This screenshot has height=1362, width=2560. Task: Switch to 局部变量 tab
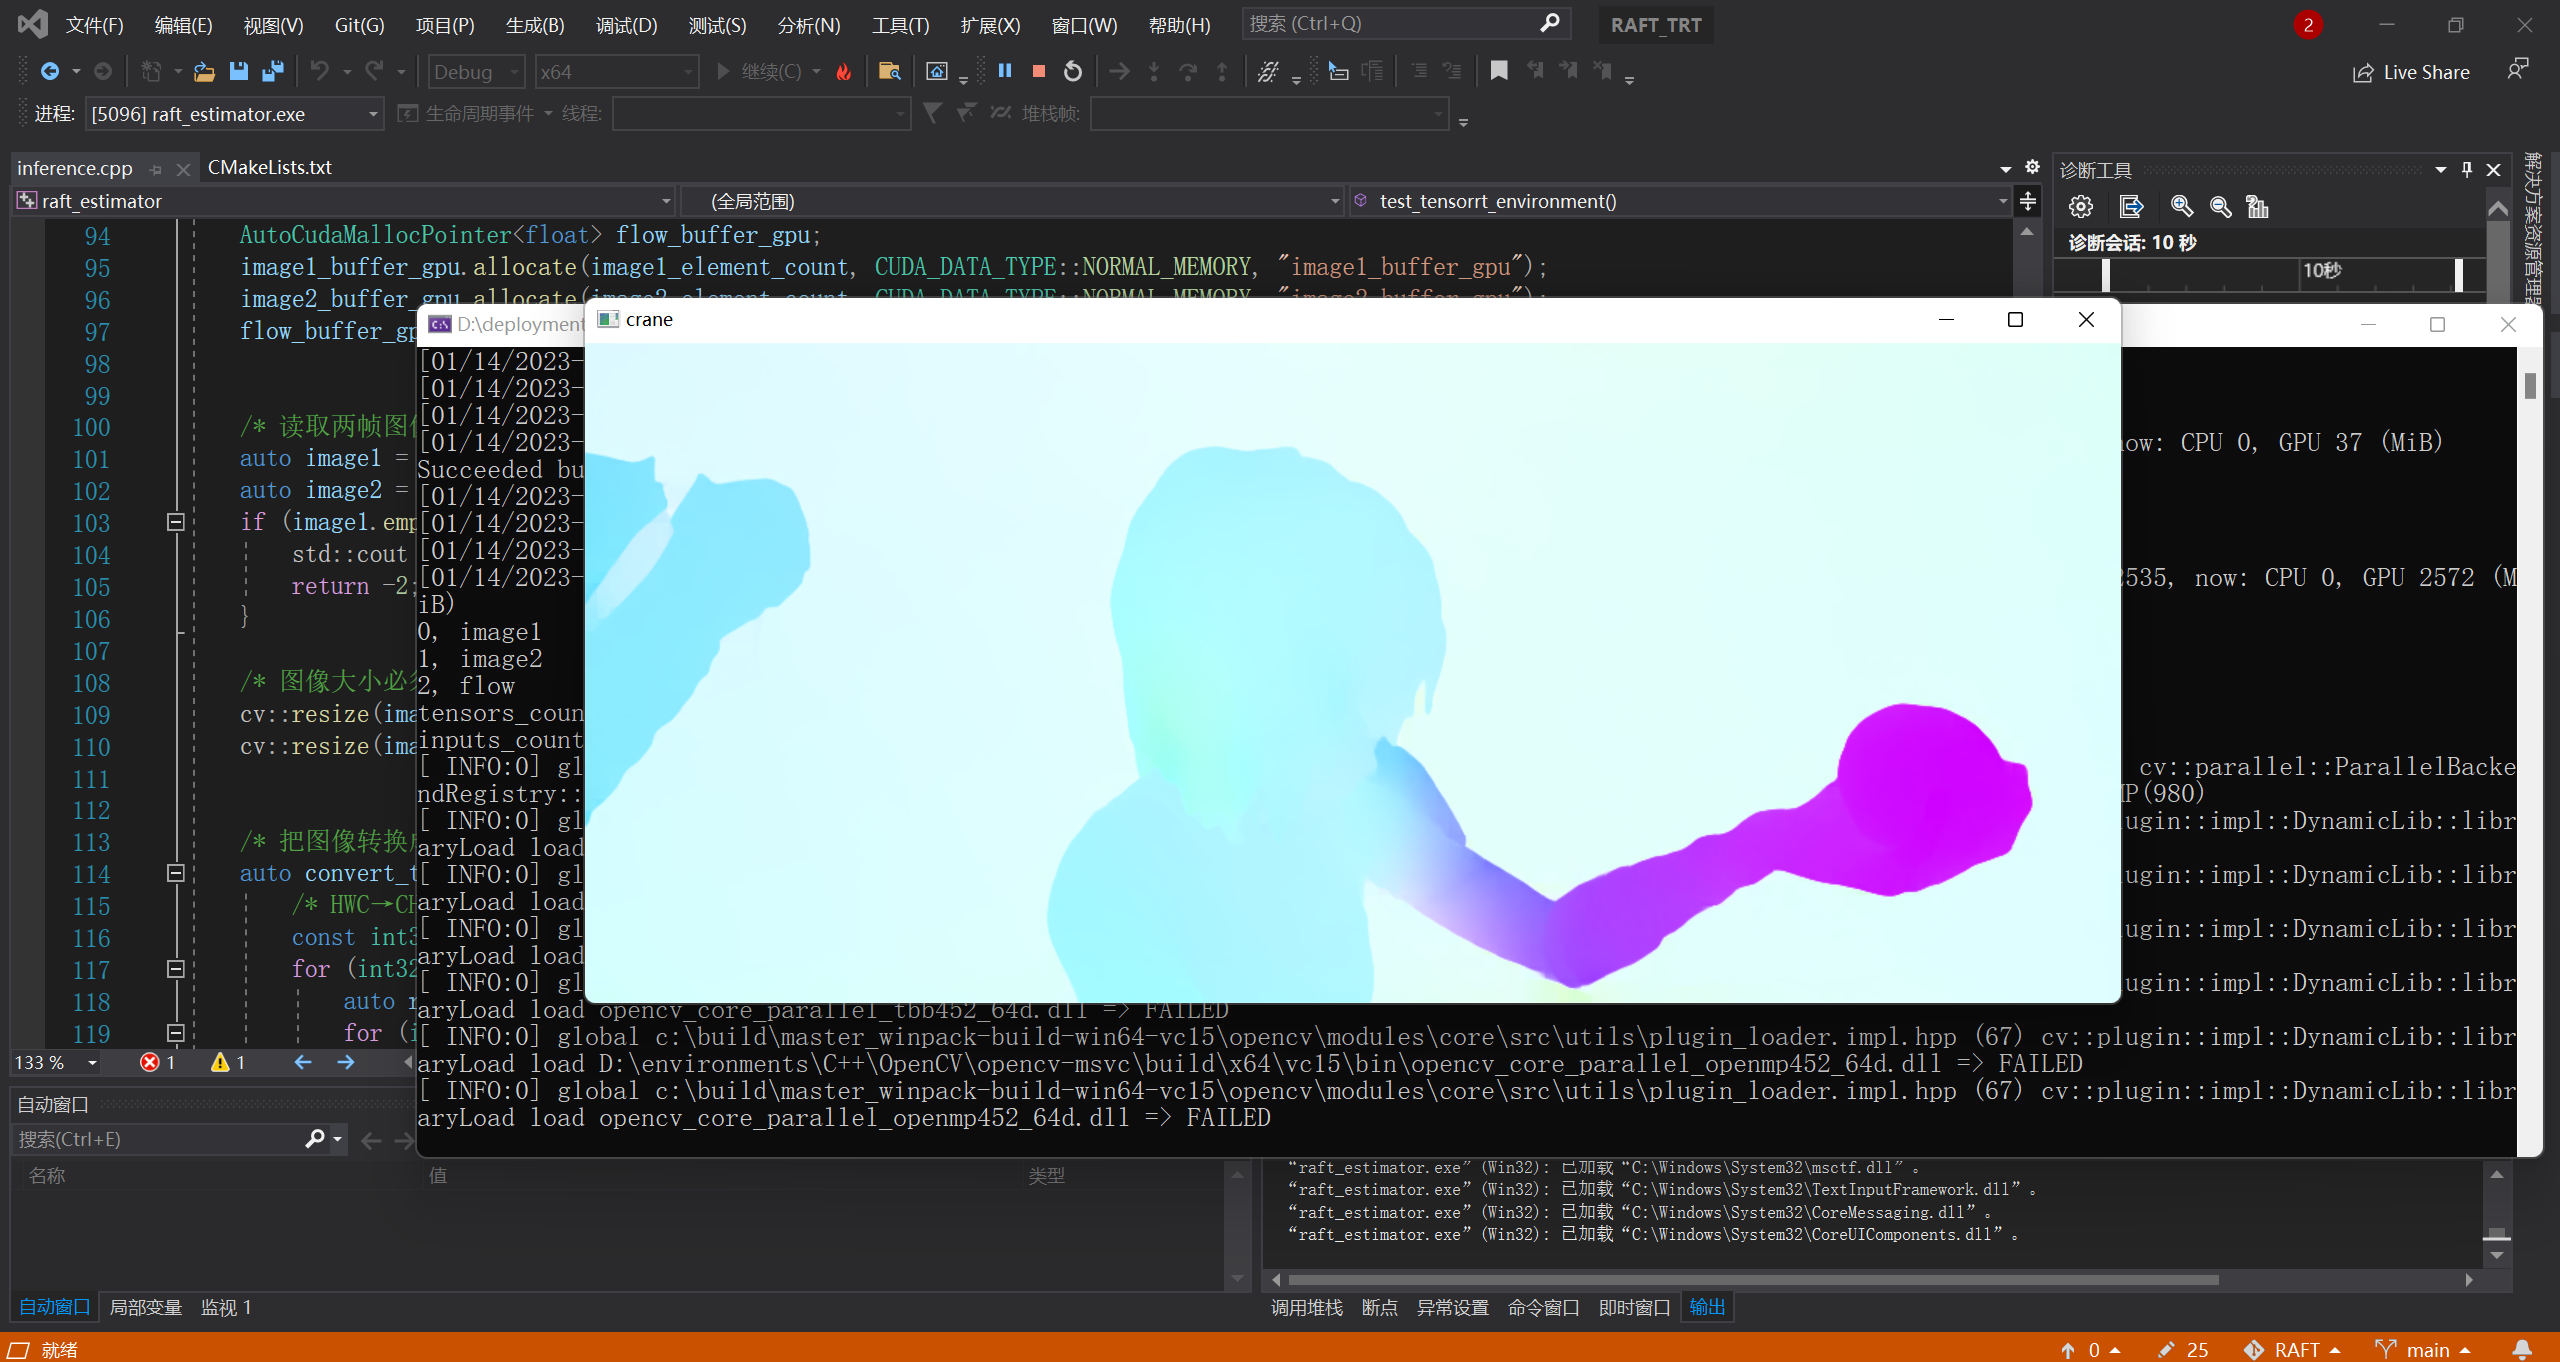[x=146, y=1307]
